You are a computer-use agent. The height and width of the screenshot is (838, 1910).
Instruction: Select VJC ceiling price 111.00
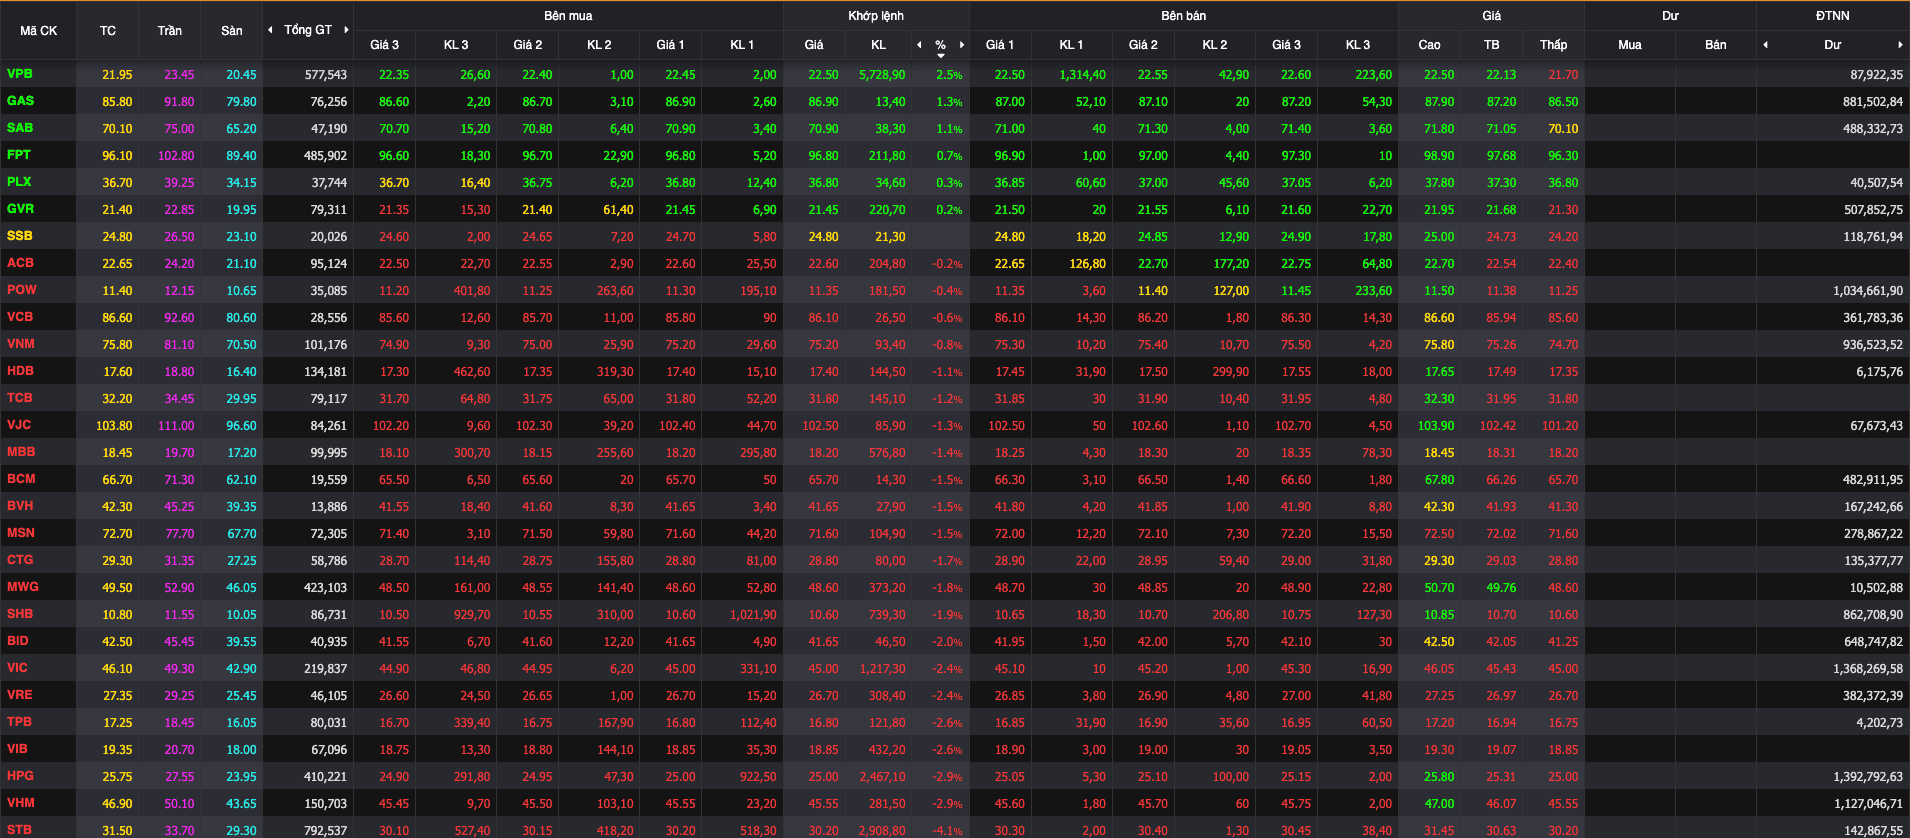(x=176, y=426)
